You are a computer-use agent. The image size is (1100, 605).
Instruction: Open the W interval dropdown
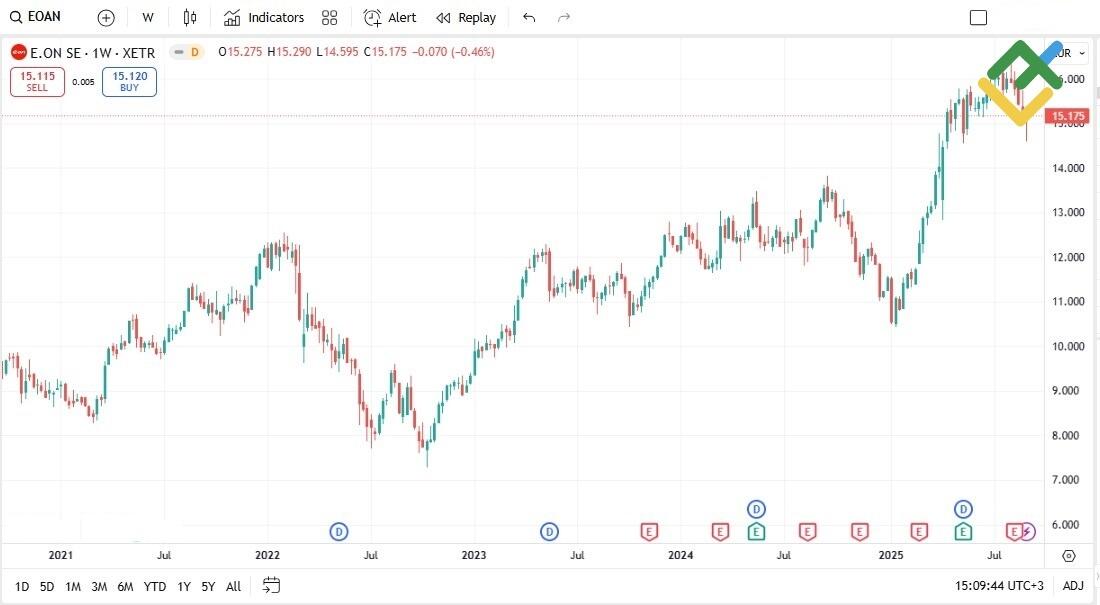click(x=147, y=17)
